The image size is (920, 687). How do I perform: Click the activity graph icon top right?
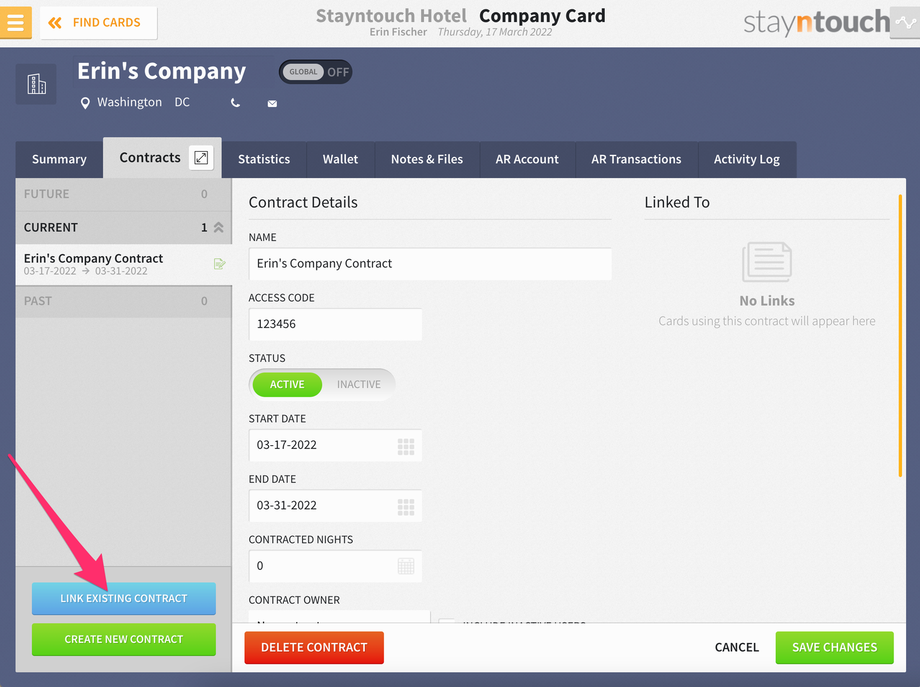coord(905,22)
